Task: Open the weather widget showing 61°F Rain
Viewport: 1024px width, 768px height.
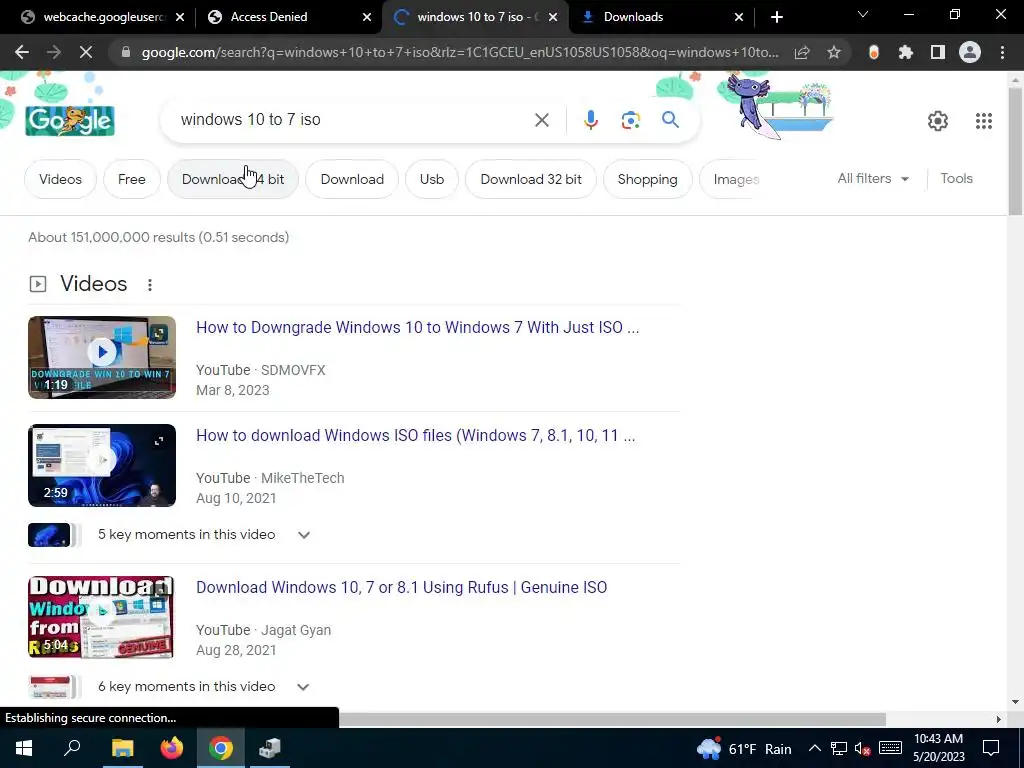Action: point(744,748)
